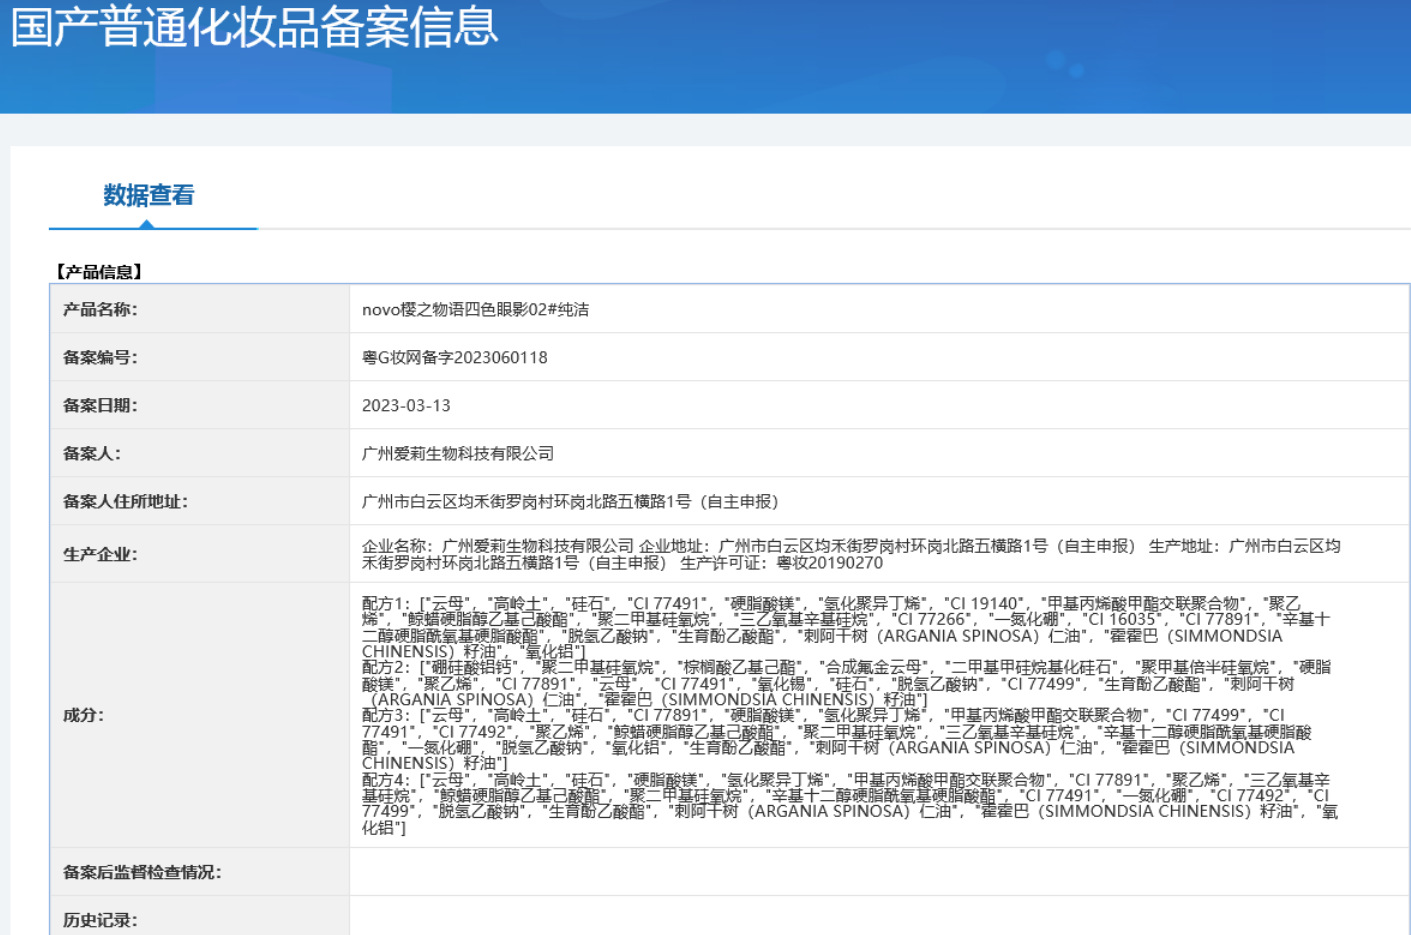Click the 成分 row label
The height and width of the screenshot is (935, 1411).
pos(83,716)
